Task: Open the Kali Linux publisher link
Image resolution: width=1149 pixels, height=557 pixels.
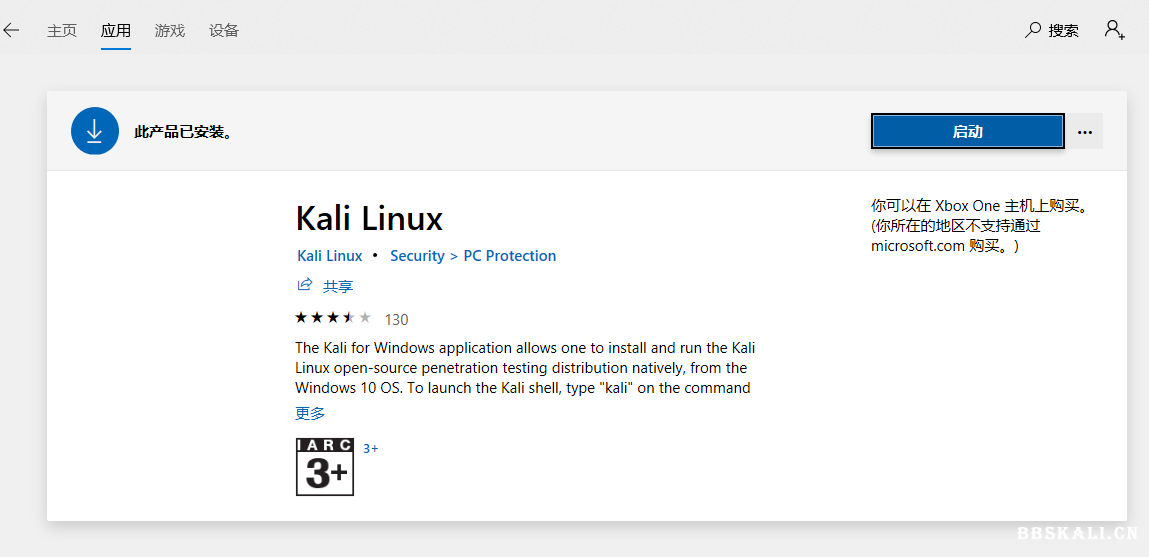Action: click(330, 256)
